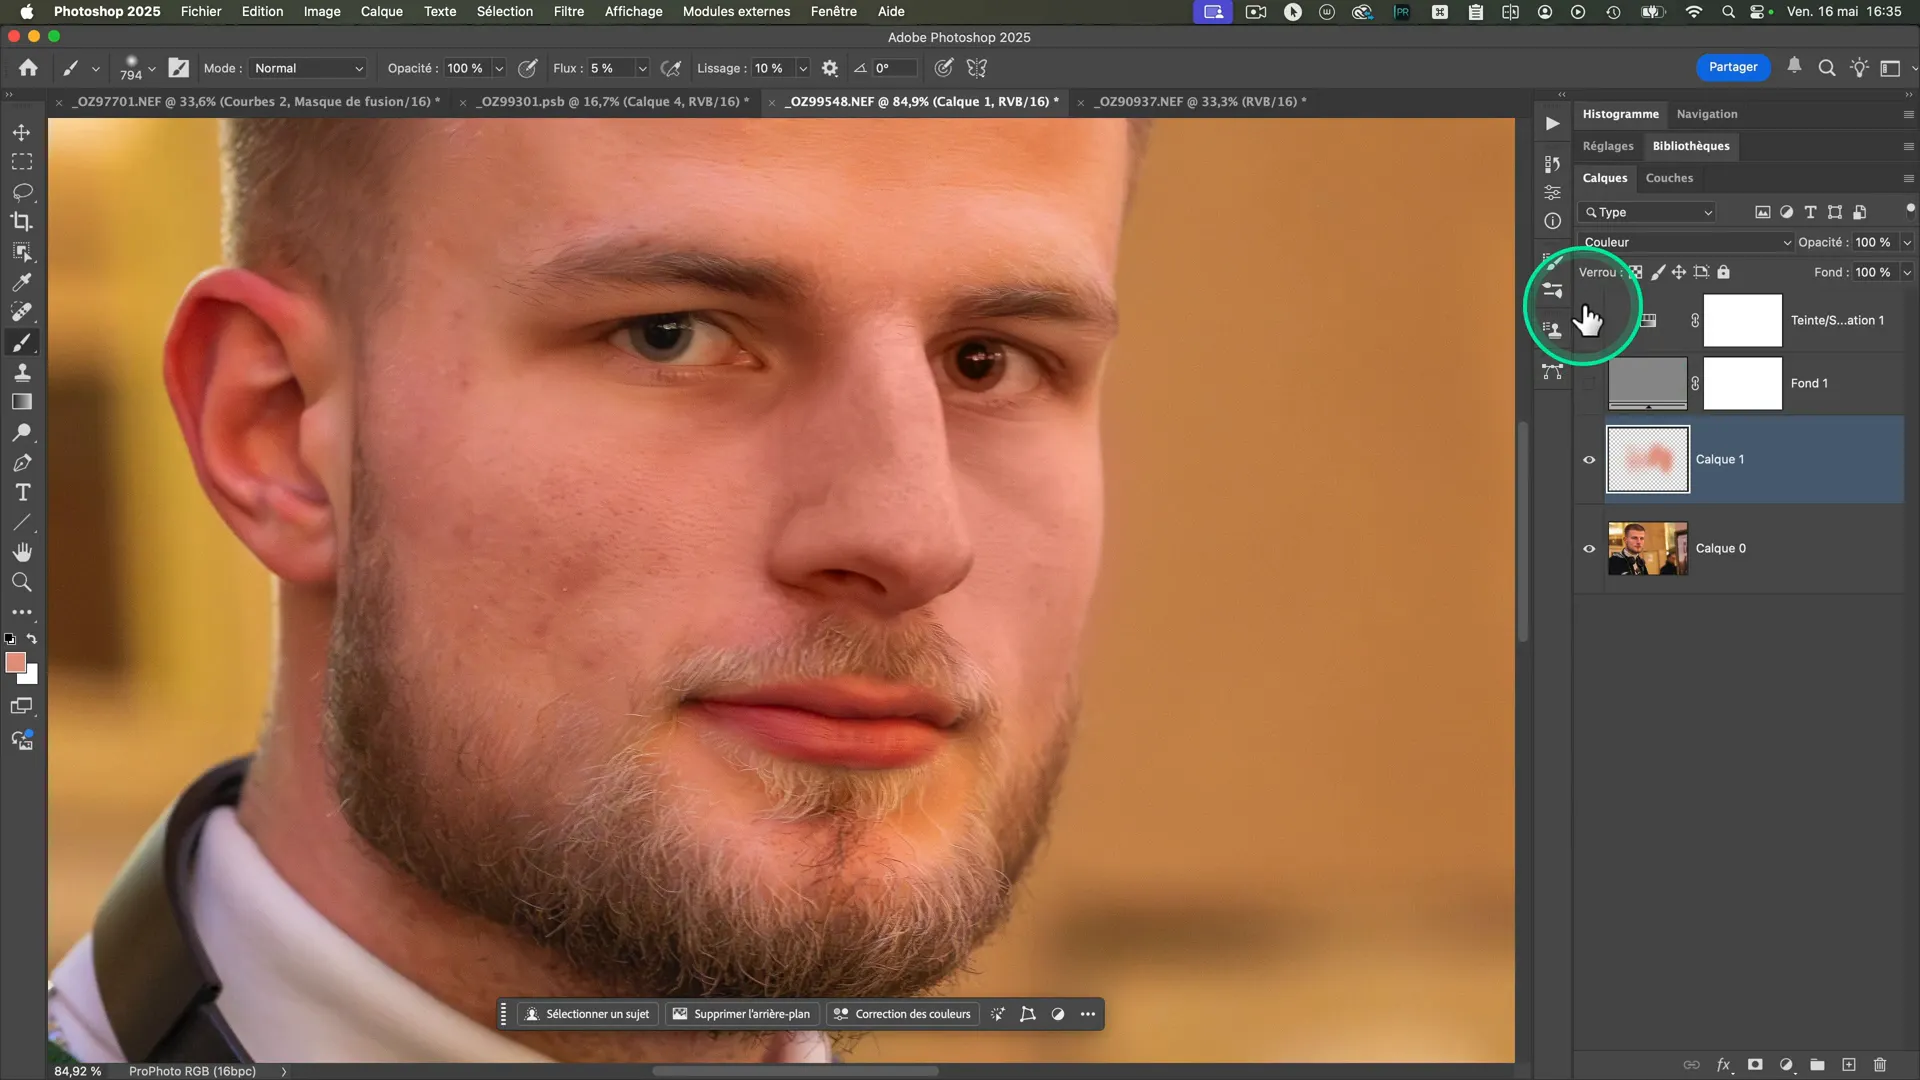Select the Zoom tool

pyautogui.click(x=22, y=582)
